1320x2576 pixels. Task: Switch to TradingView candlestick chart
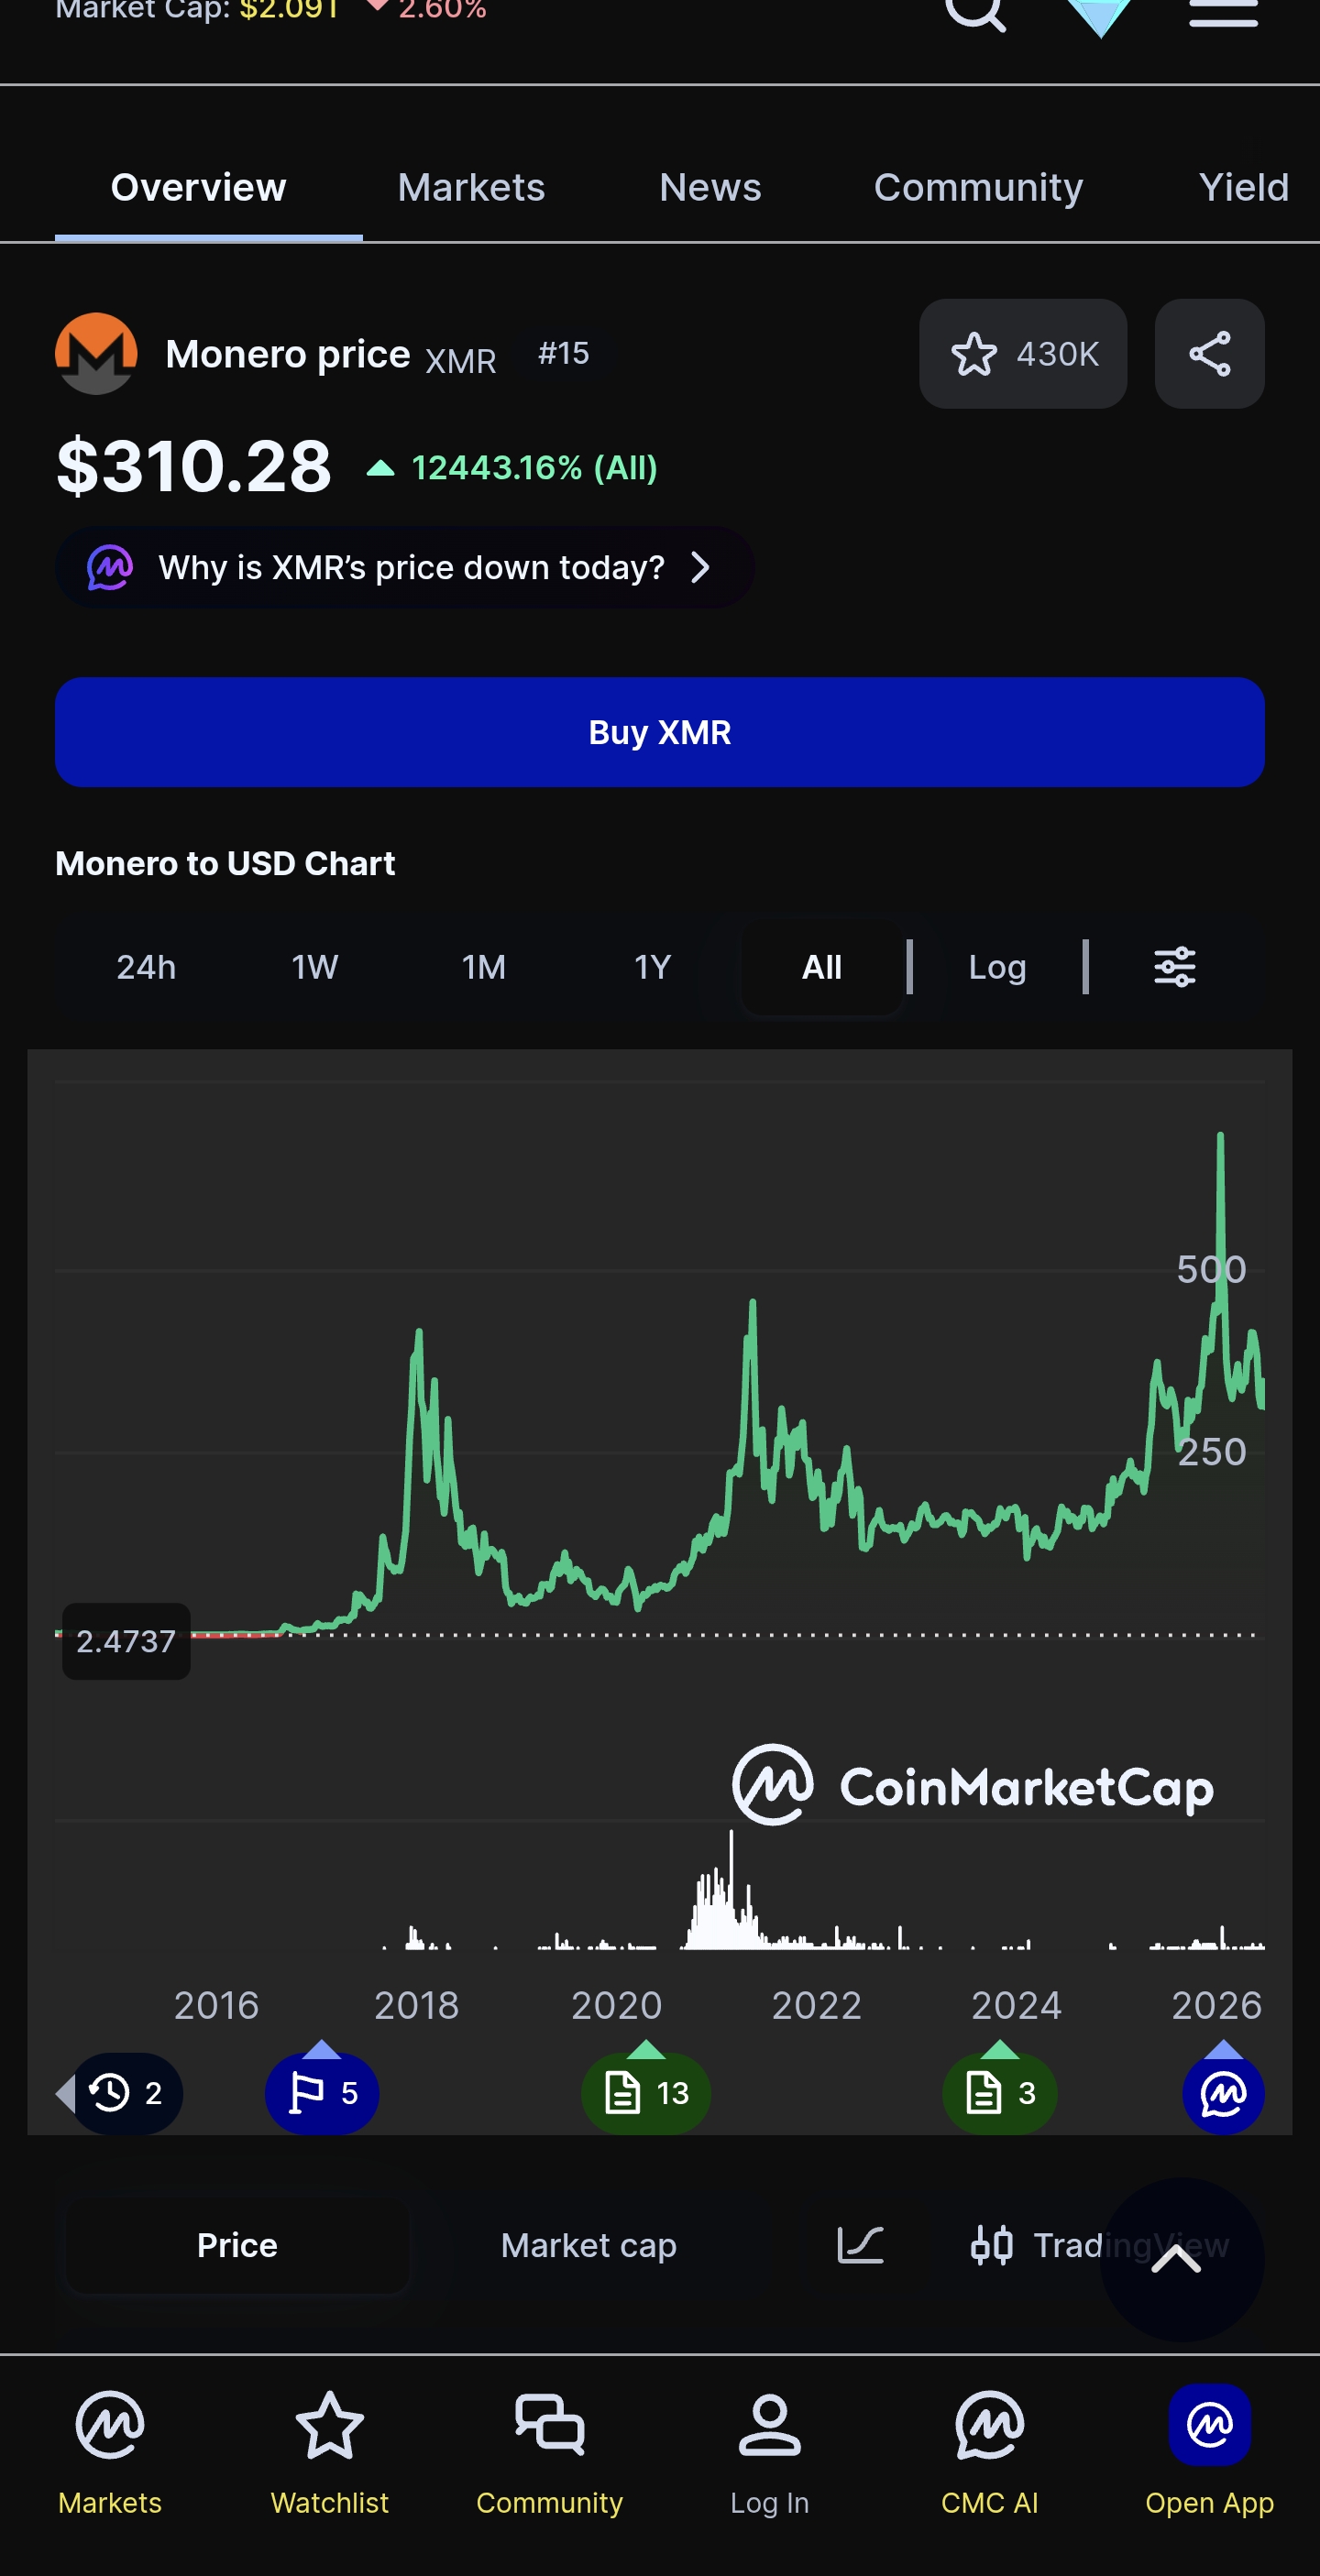pyautogui.click(x=1098, y=2245)
